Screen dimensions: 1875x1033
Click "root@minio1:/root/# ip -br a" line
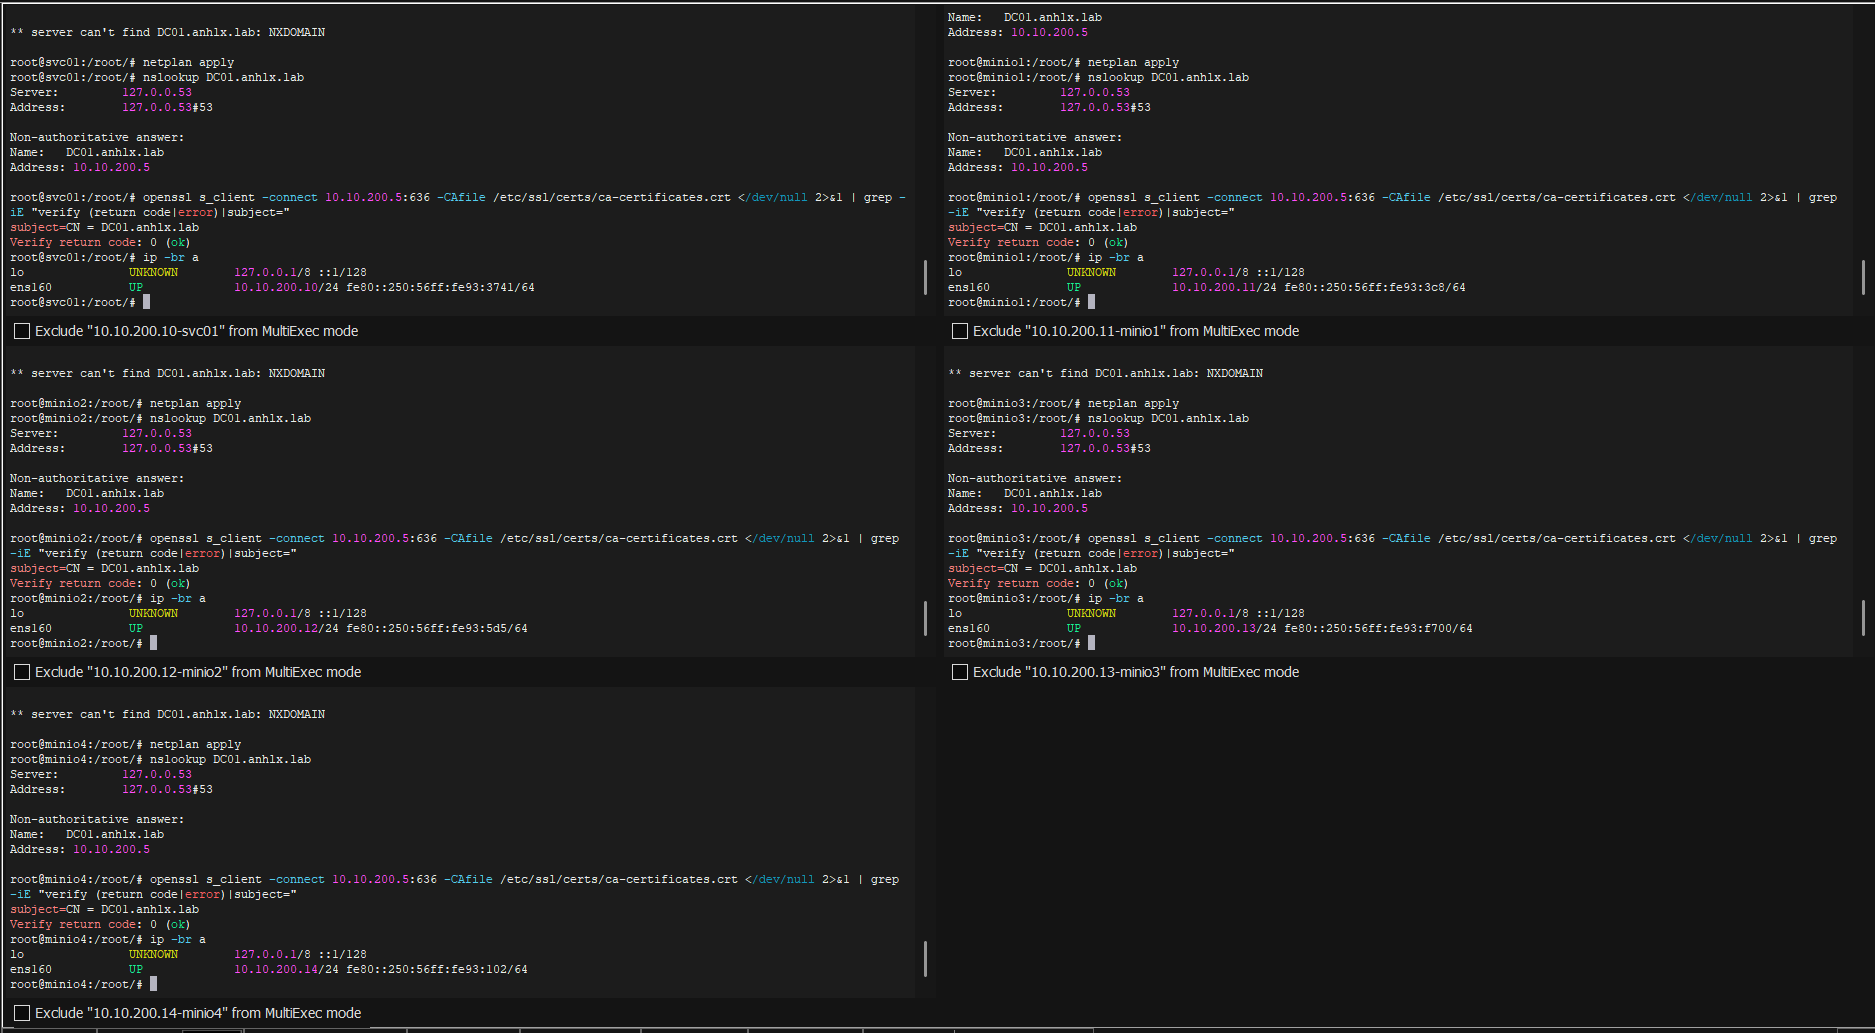tap(1045, 258)
